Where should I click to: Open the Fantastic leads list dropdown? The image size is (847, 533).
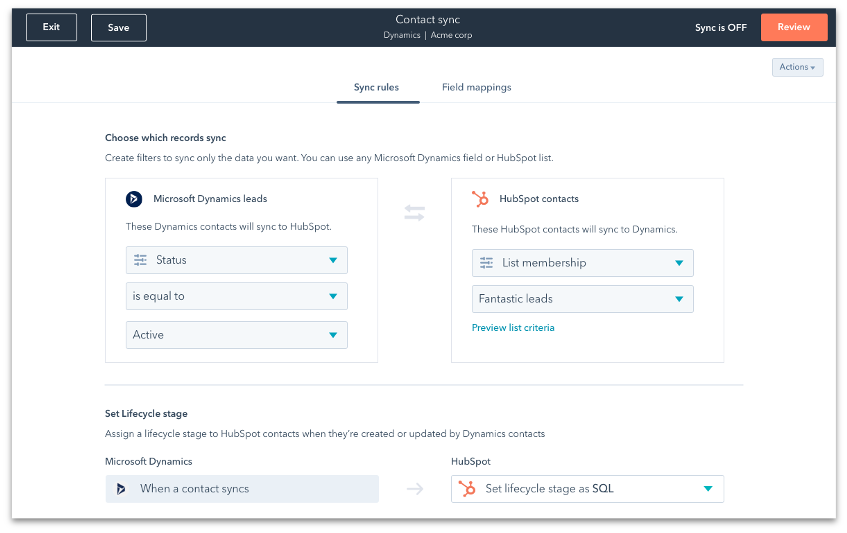click(582, 299)
